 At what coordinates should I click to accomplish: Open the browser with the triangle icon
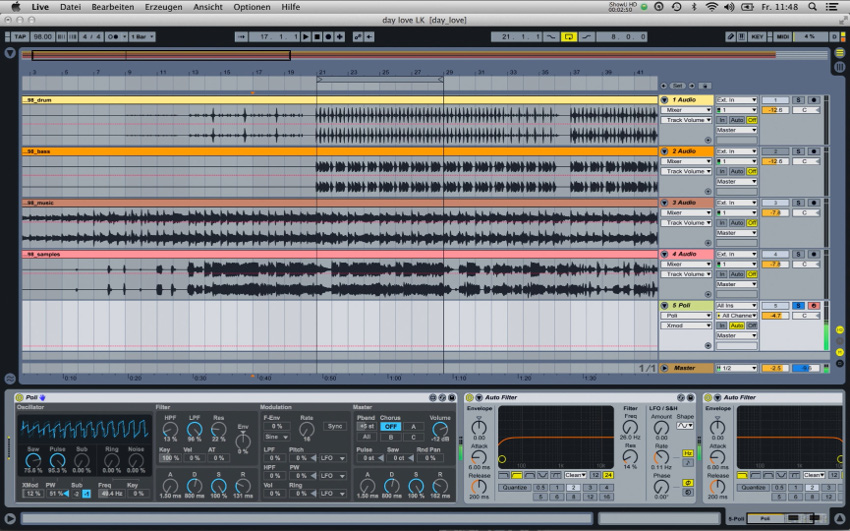point(10,53)
